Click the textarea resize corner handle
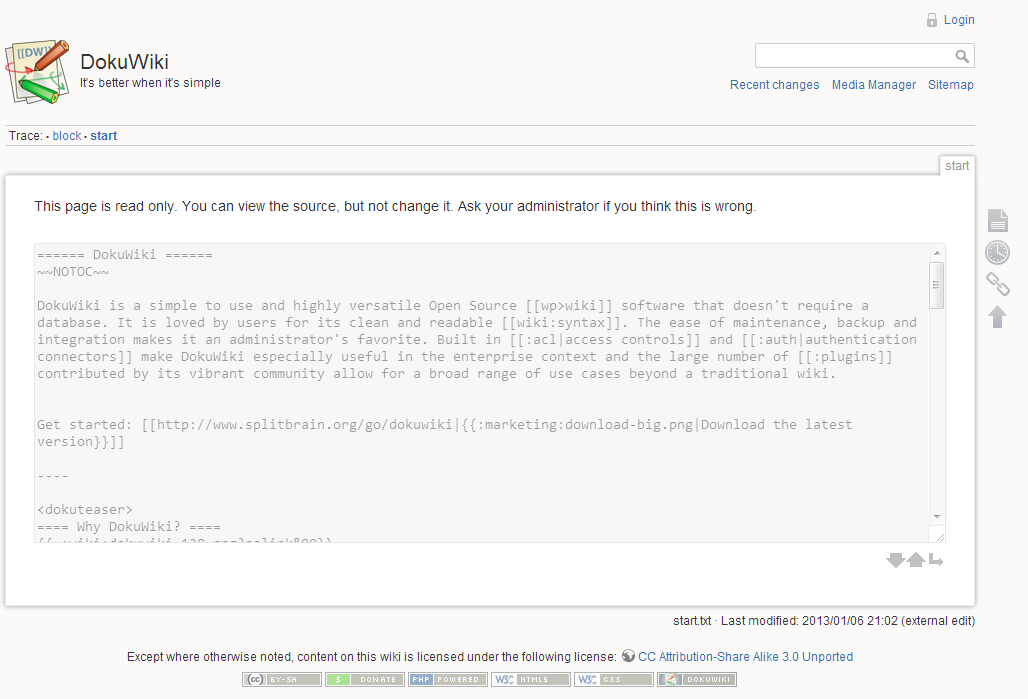This screenshot has width=1028, height=699. [939, 536]
